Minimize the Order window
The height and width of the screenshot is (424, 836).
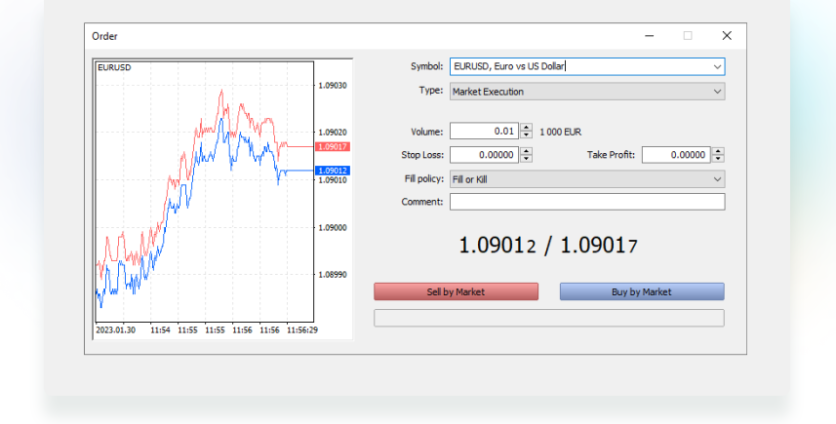pos(650,36)
